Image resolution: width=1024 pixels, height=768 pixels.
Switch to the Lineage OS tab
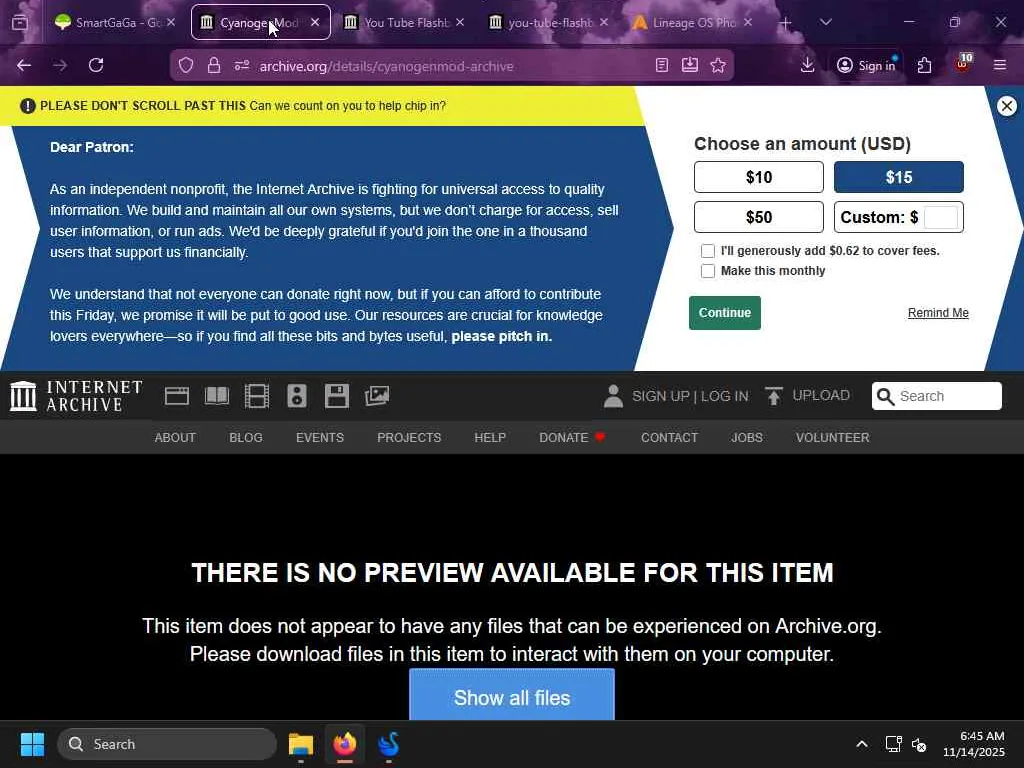694,23
